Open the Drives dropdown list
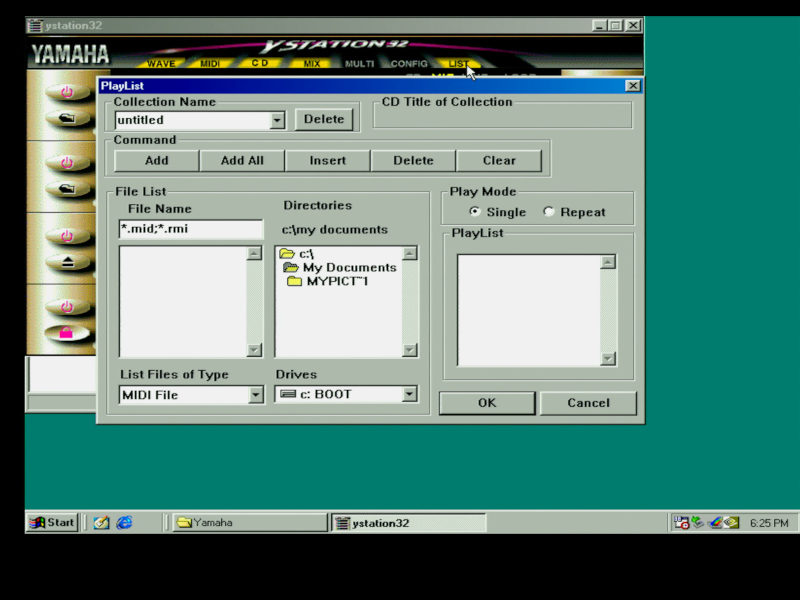This screenshot has height=600, width=800. click(409, 395)
